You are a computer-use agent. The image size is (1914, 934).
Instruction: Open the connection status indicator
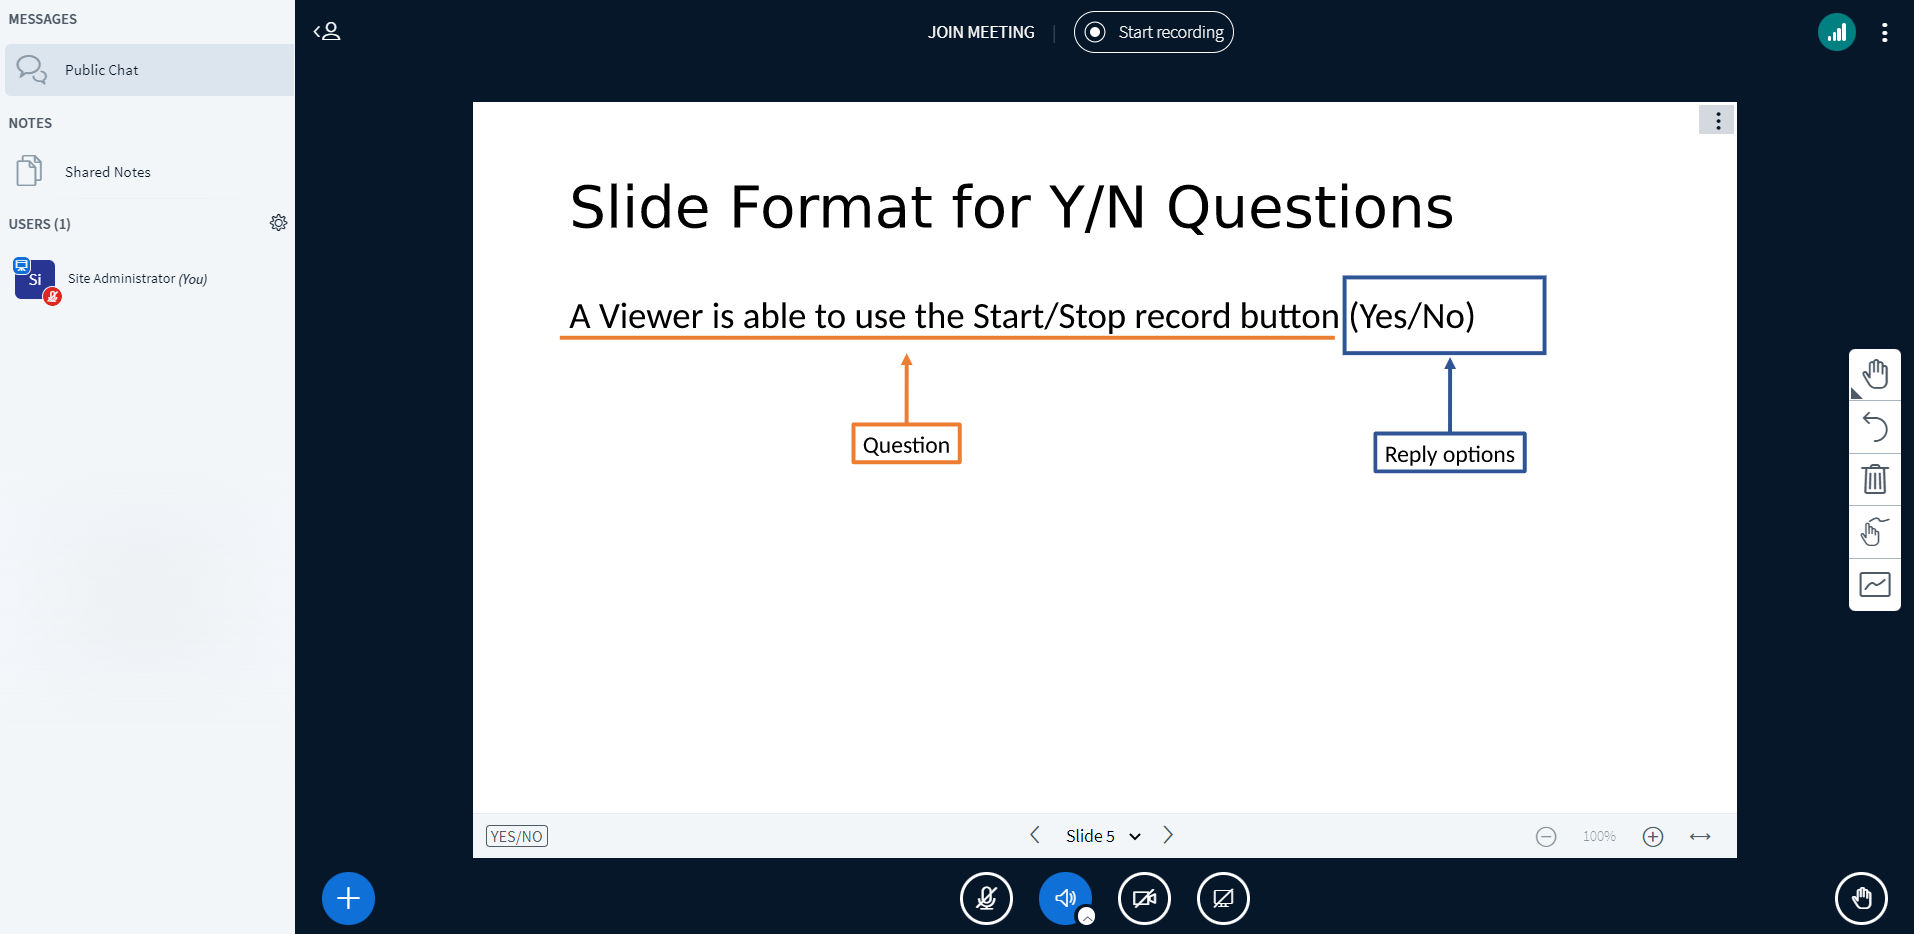pyautogui.click(x=1836, y=32)
